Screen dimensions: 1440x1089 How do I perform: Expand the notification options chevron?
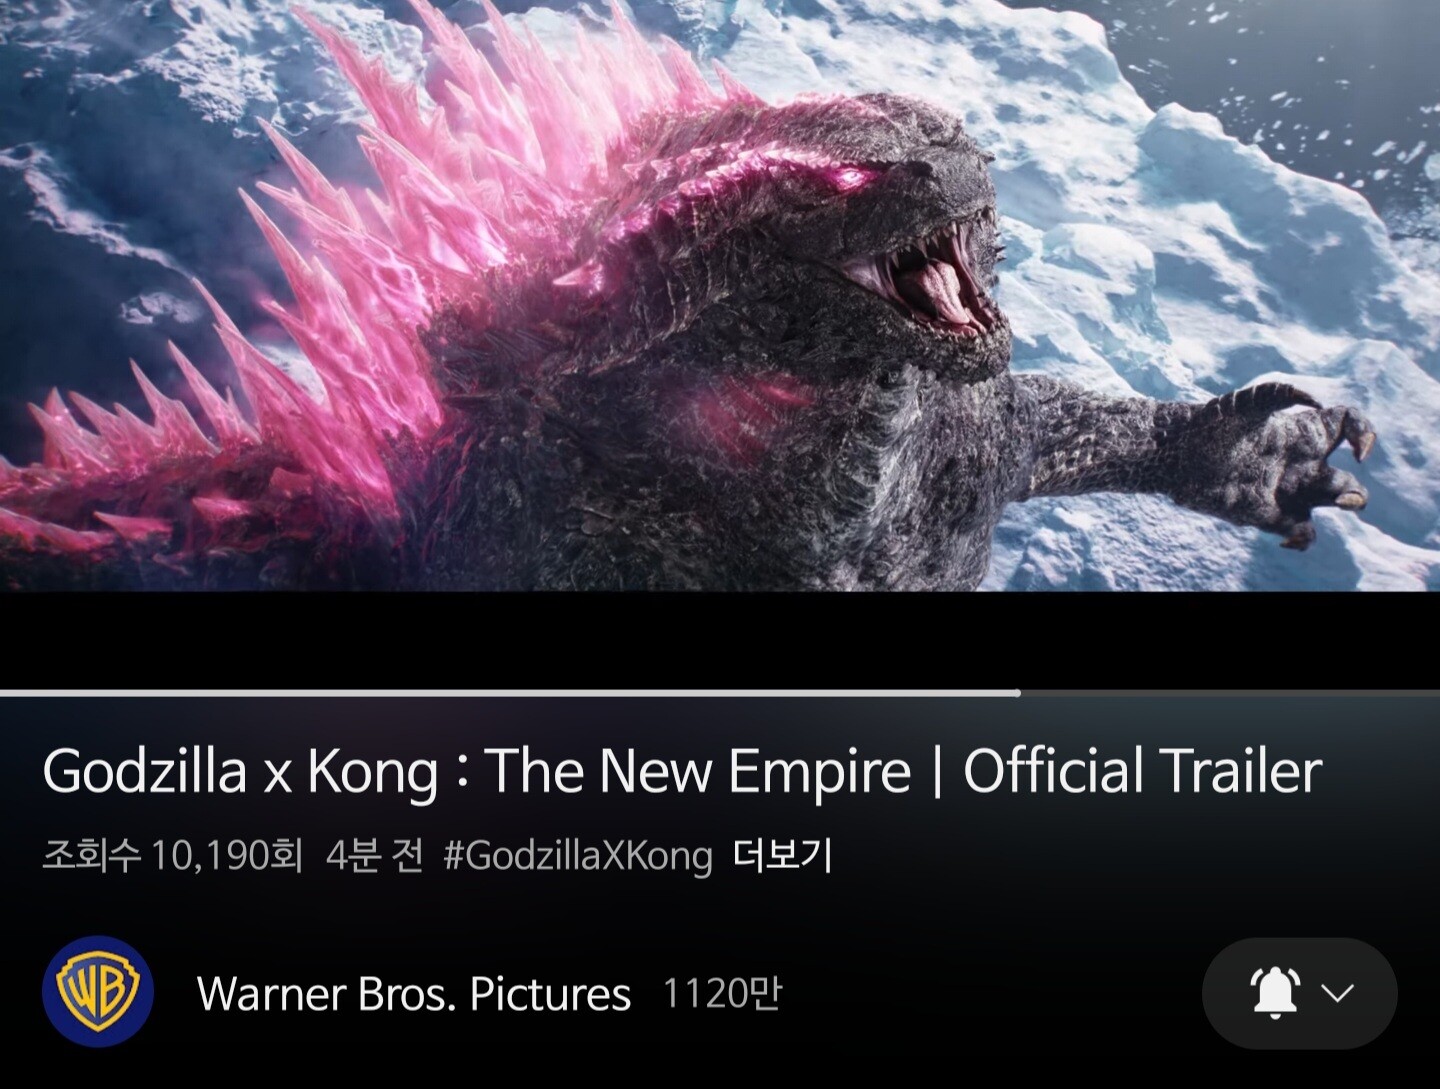point(1337,993)
